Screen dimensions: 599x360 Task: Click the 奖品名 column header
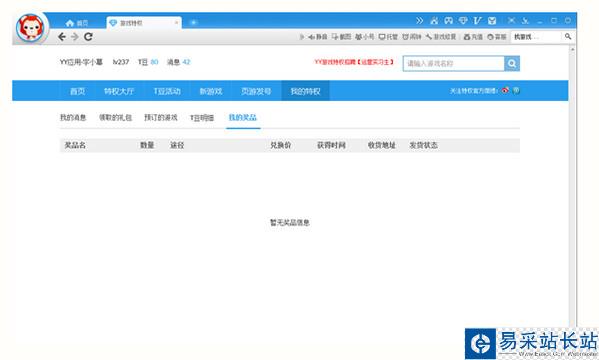[75, 145]
